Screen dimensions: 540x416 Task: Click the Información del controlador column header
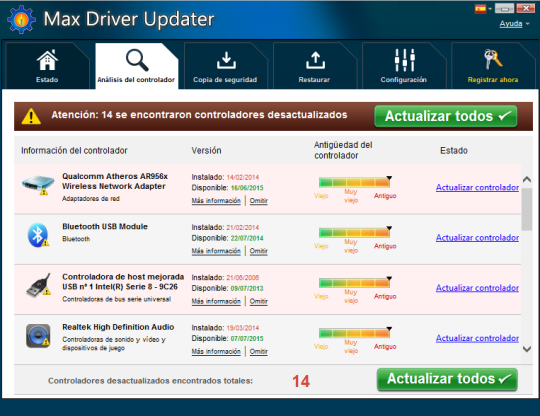[74, 150]
